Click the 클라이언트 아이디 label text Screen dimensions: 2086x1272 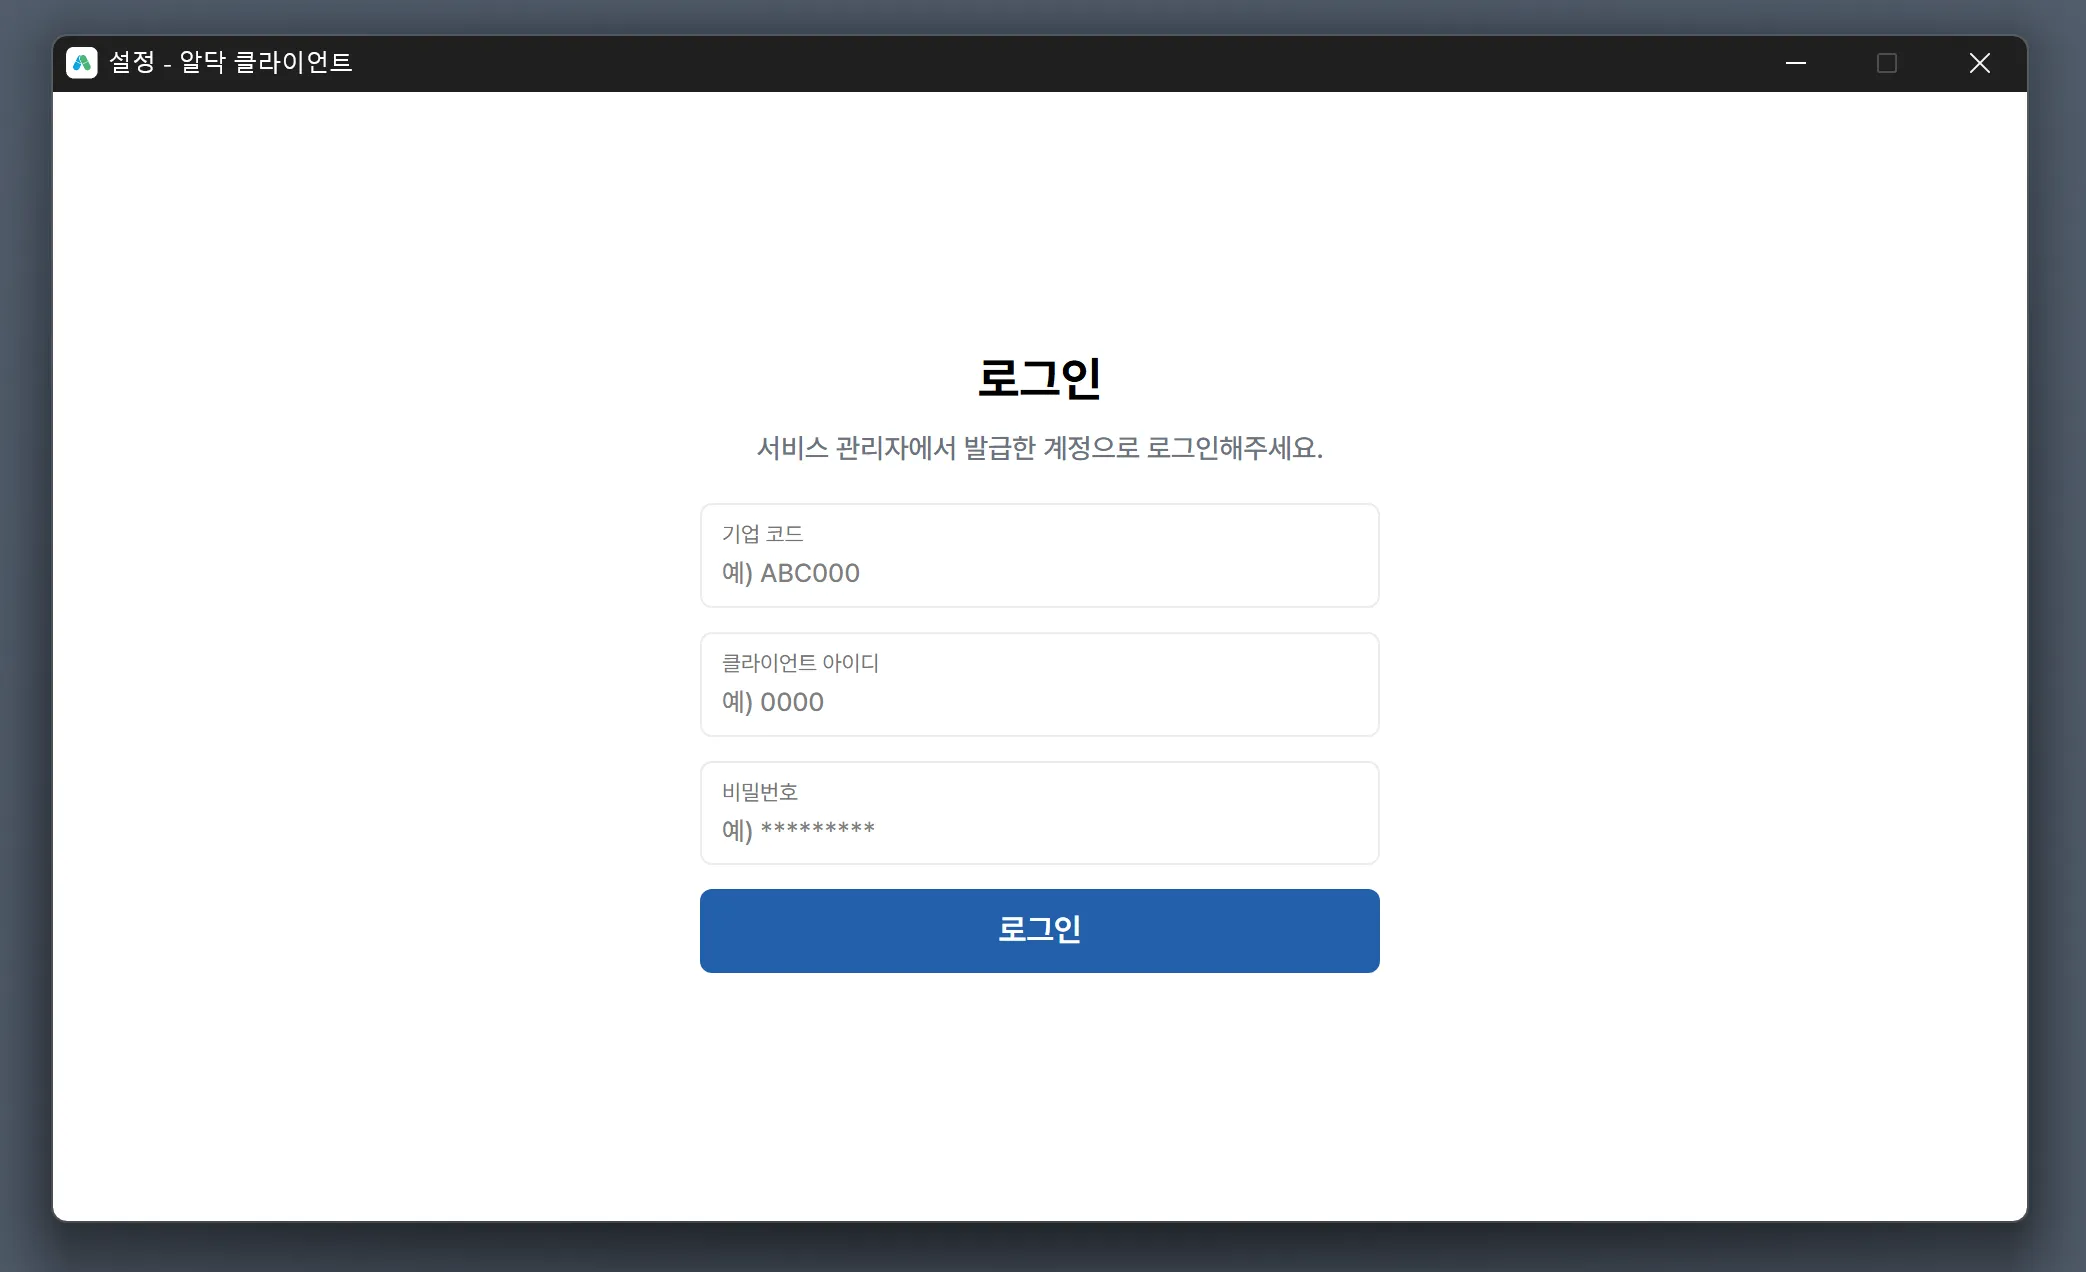pyautogui.click(x=800, y=663)
